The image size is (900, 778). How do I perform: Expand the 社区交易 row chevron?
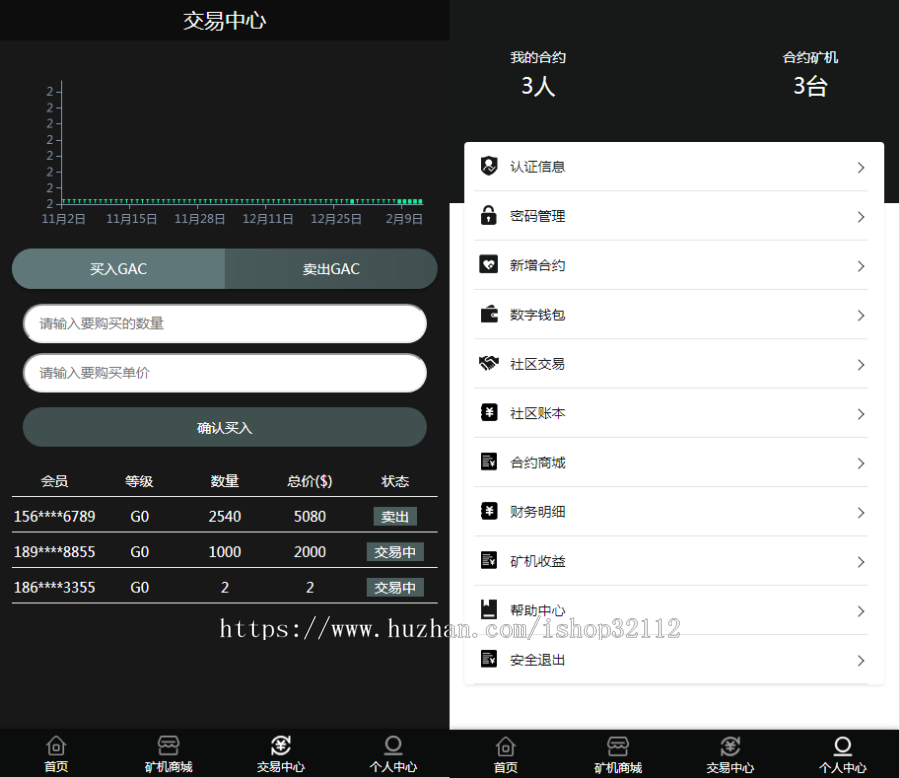click(861, 365)
